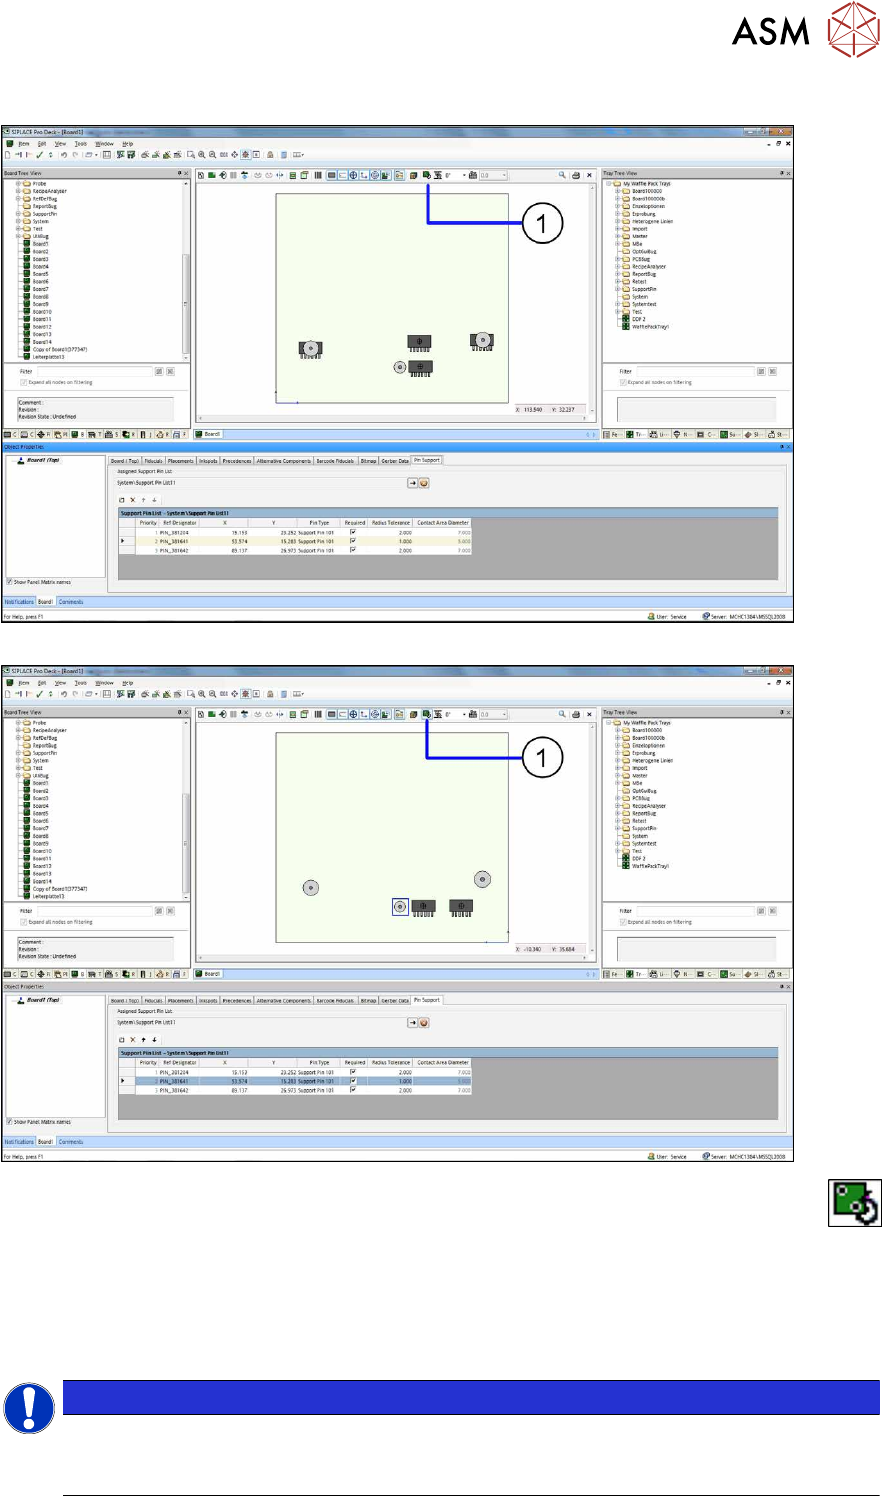
Task: Click the green checkmark icon in upper main toolbar
Action: pos(39,155)
